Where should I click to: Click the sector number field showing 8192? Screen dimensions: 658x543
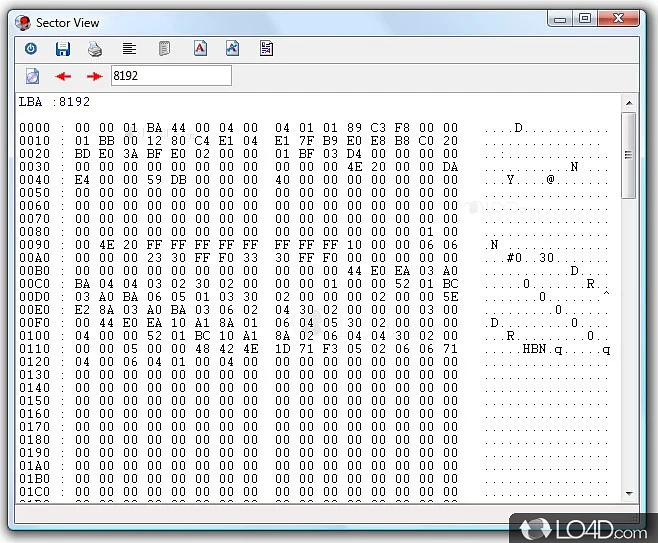click(x=170, y=76)
